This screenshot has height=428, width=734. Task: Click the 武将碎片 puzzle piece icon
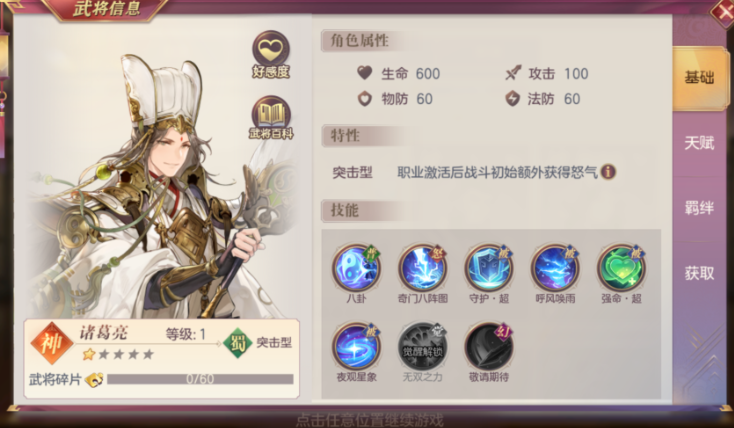94,379
